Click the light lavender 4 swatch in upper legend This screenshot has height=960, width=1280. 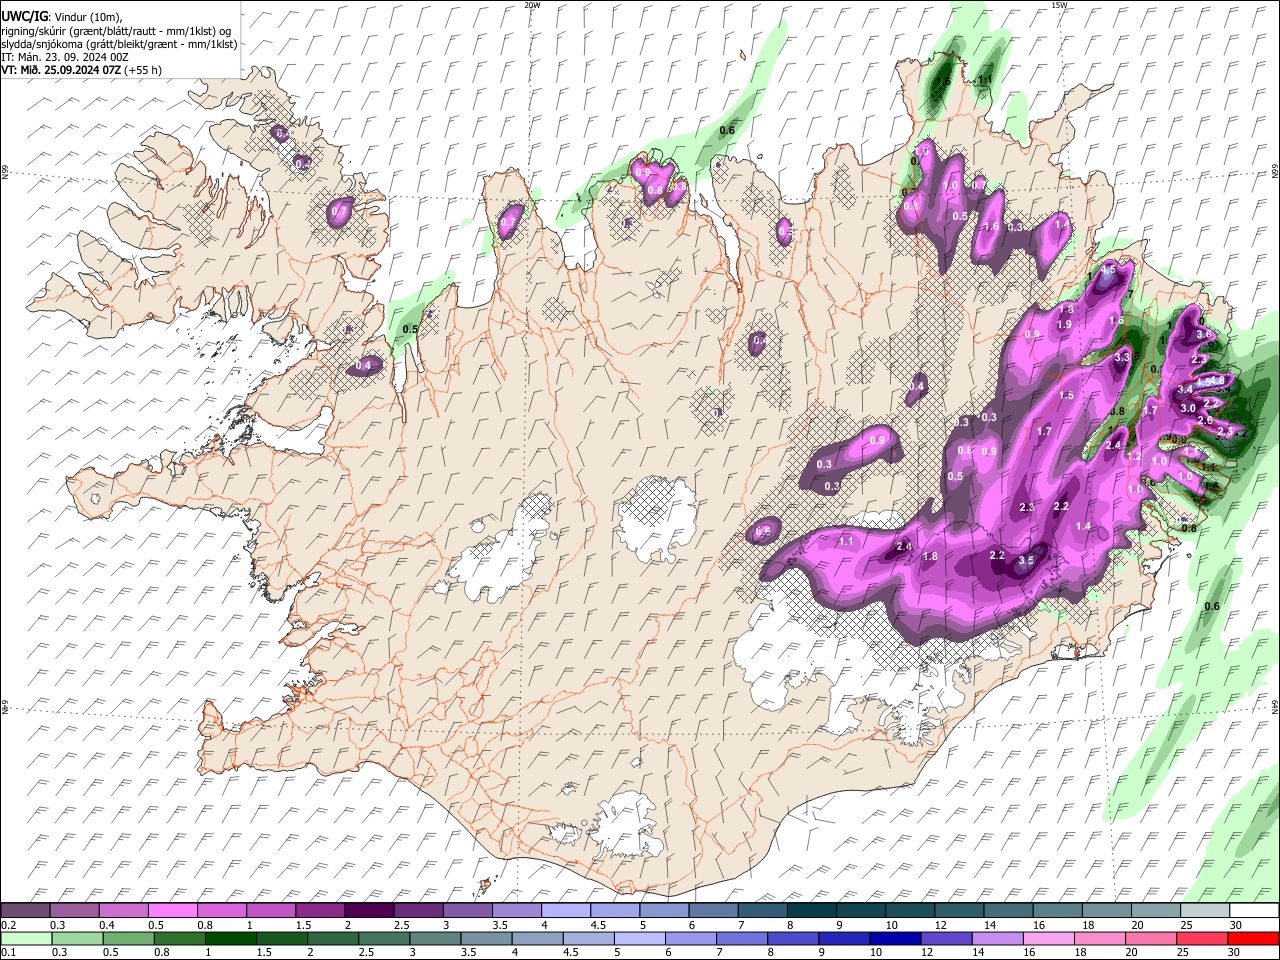(x=566, y=910)
